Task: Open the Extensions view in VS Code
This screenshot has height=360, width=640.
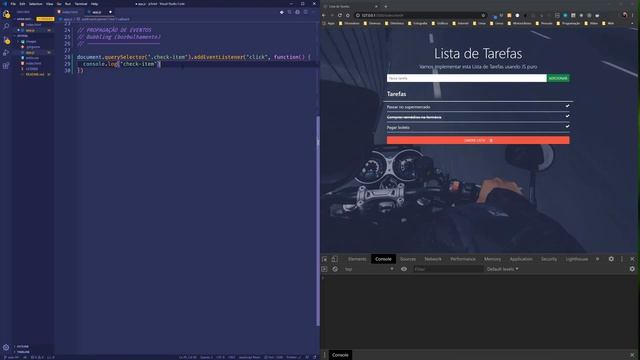Action: pyautogui.click(x=6, y=65)
